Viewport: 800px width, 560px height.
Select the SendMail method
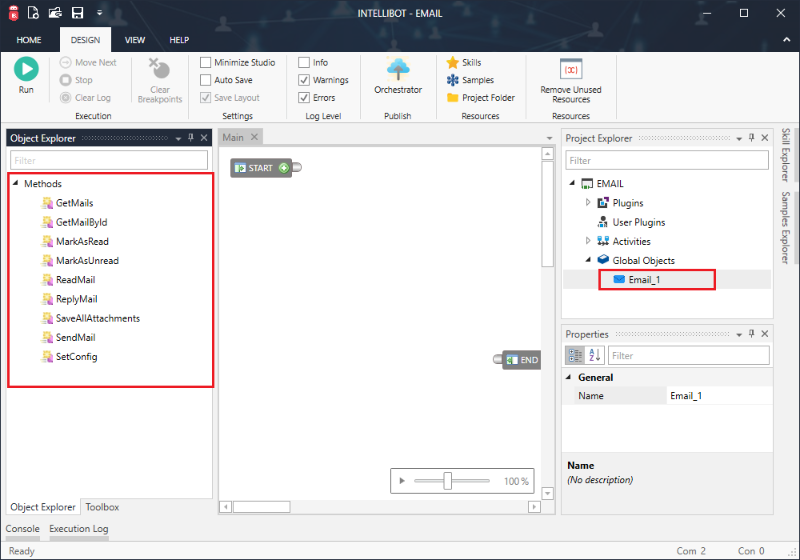75,338
